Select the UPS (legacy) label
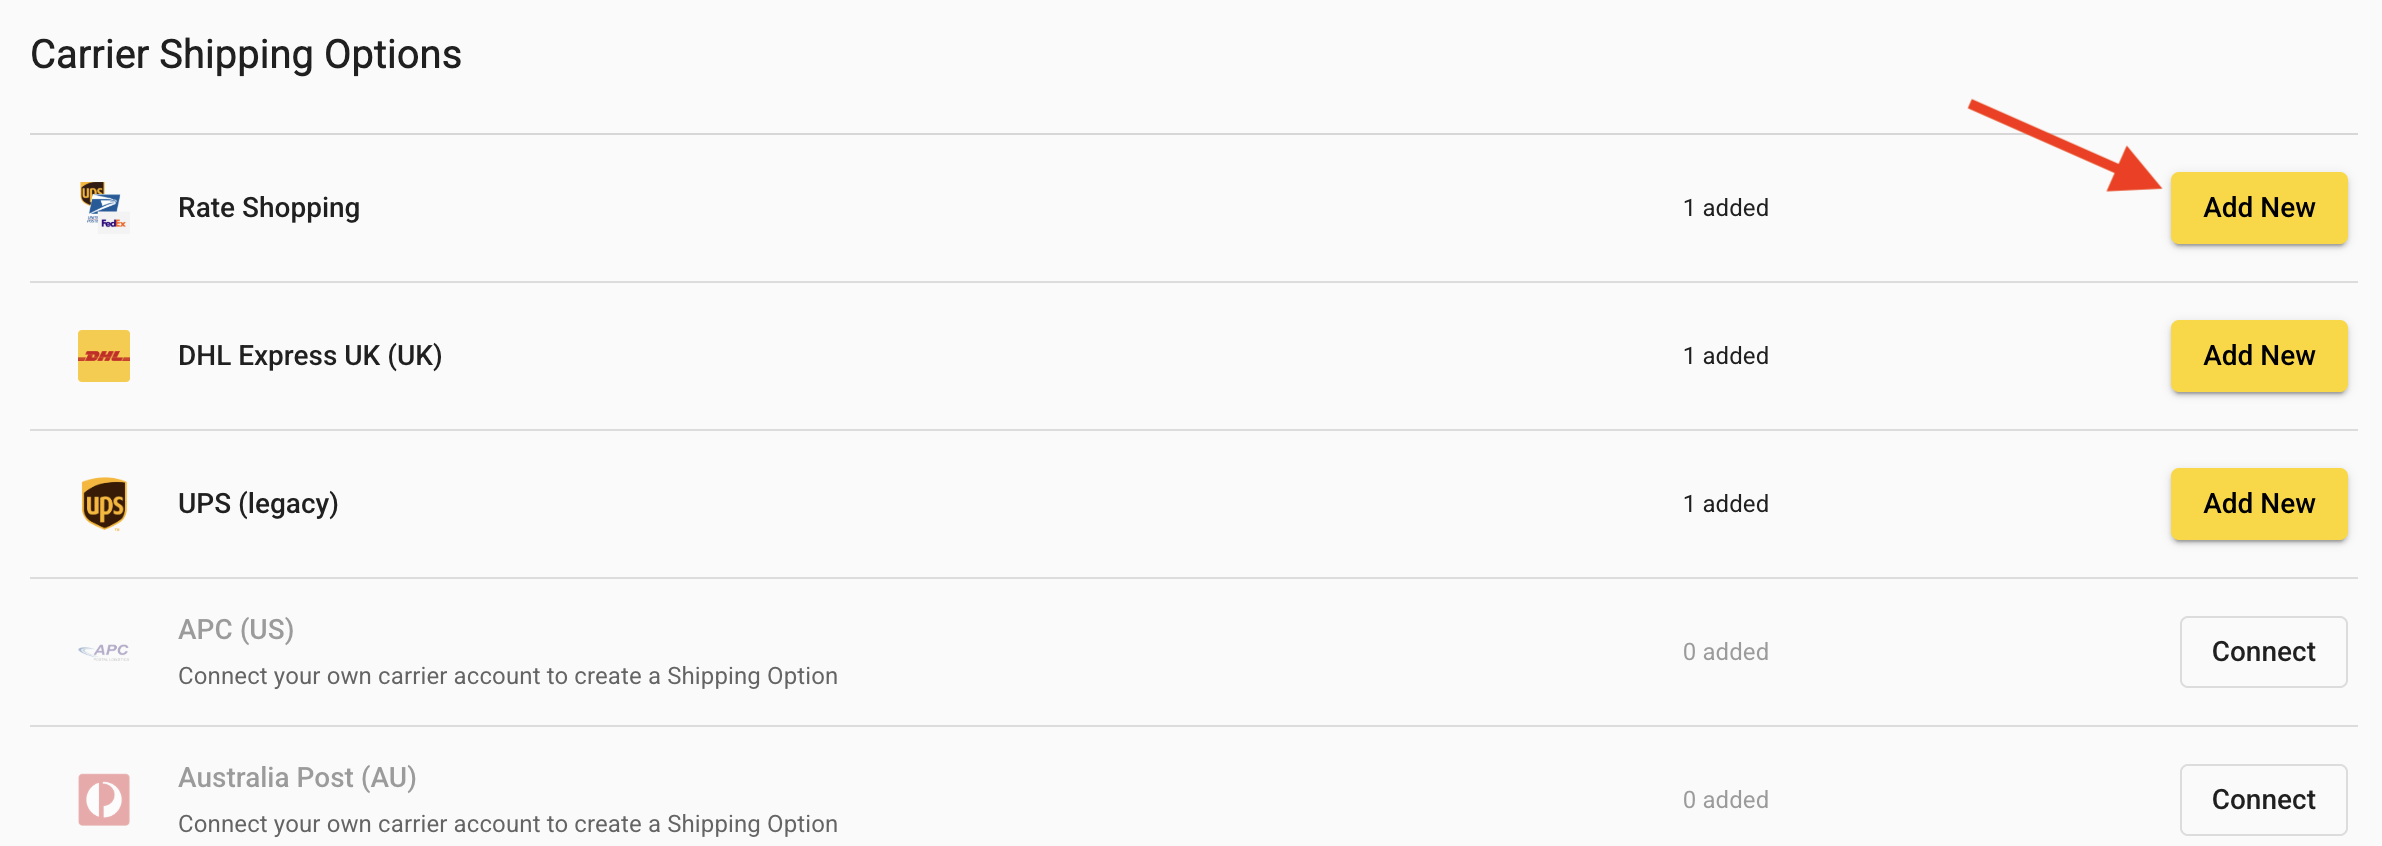Screen dimensions: 2382x846 point(258,504)
